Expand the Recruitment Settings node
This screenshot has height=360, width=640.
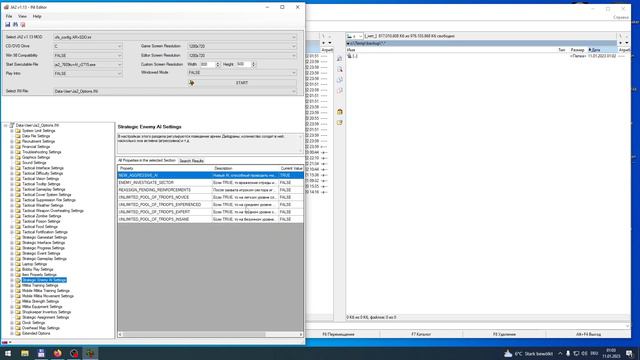(x=12, y=141)
